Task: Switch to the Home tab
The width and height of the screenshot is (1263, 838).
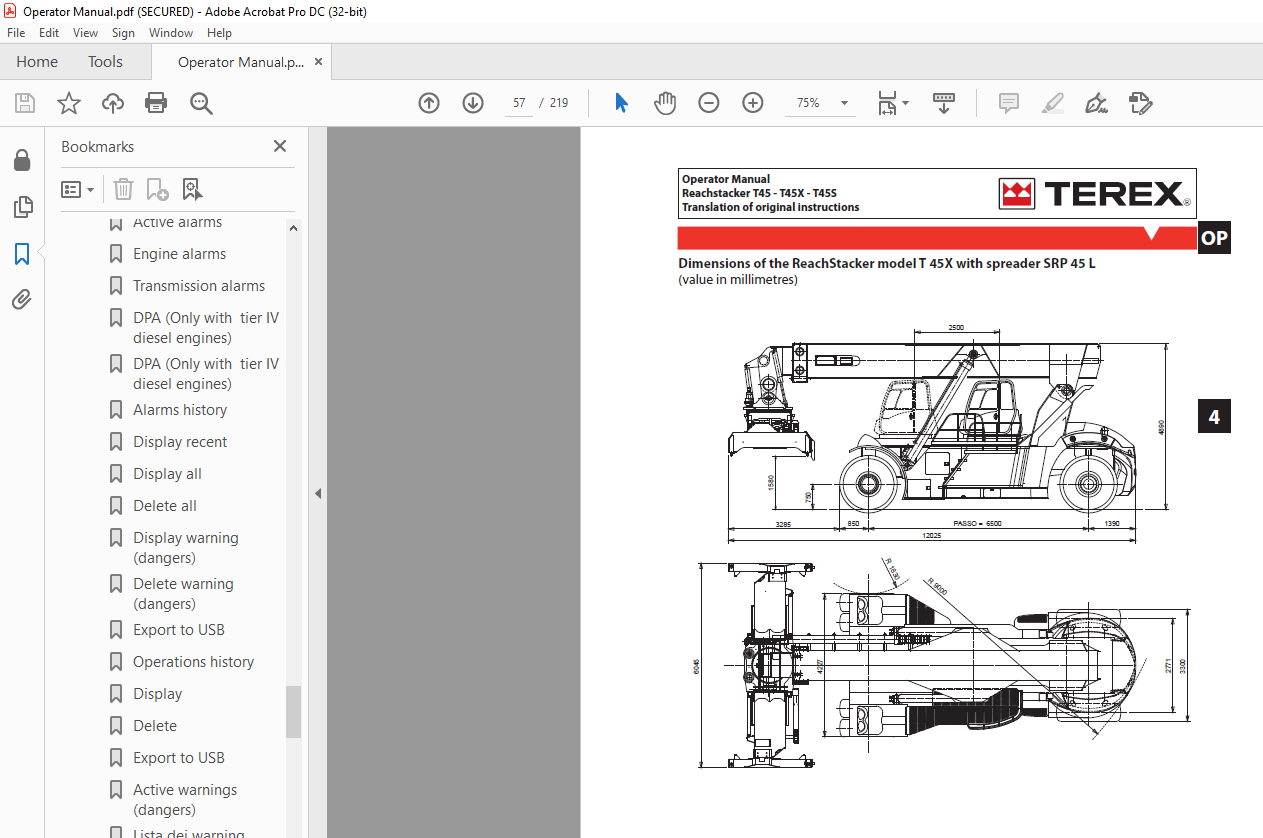Action: pyautogui.click(x=37, y=62)
